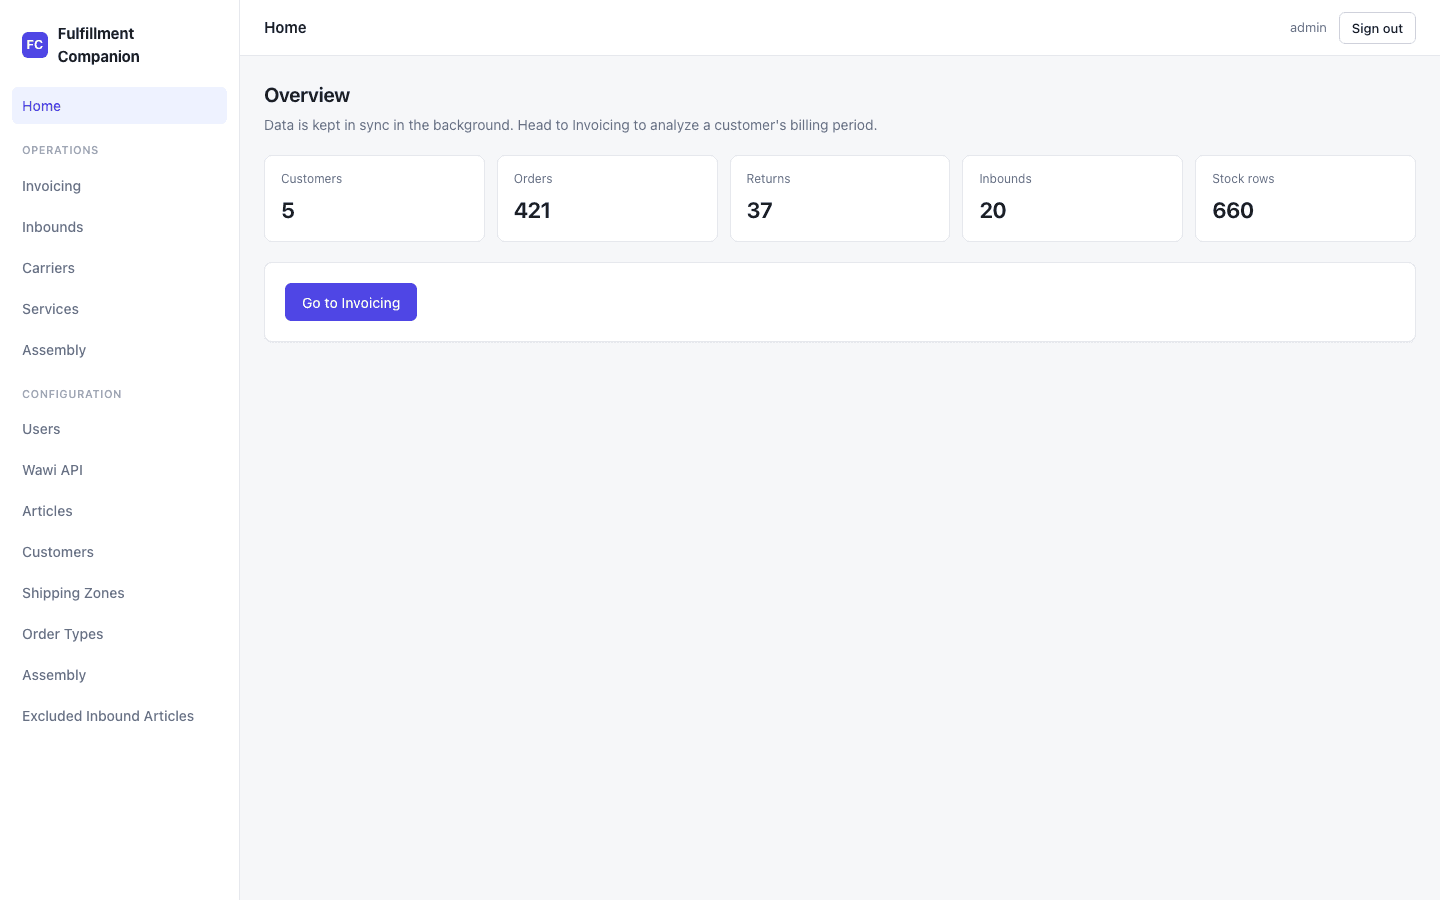Select Services in the sidebar
Viewport: 1440px width, 900px height.
tap(119, 309)
